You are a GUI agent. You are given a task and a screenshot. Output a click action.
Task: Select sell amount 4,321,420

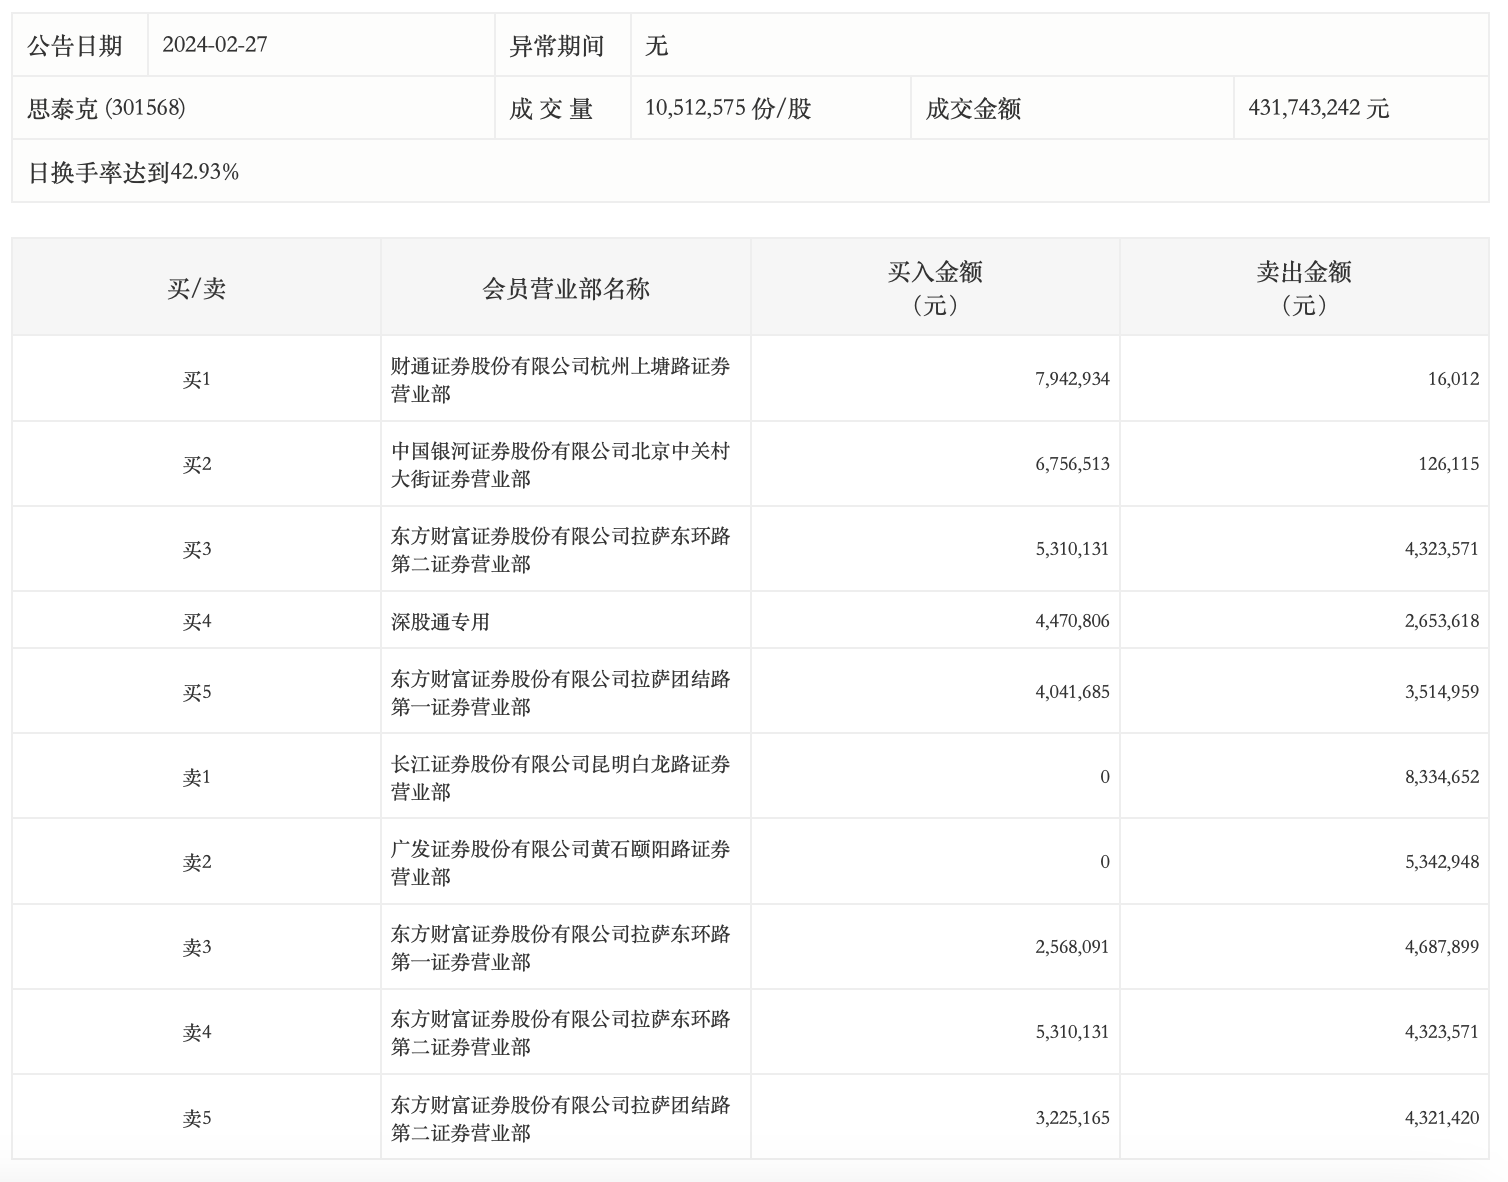(1442, 1119)
